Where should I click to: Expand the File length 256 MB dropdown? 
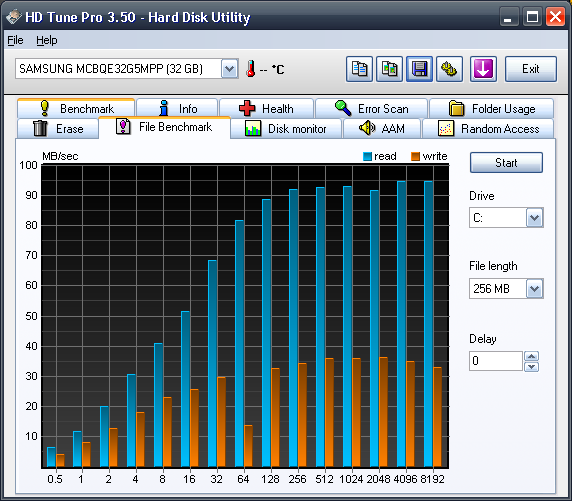click(x=534, y=289)
